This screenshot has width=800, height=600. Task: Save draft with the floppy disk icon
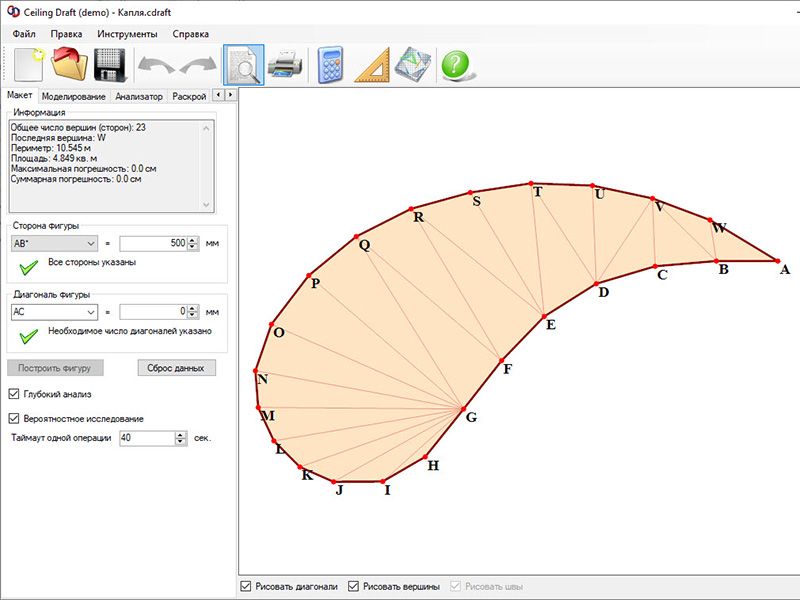[x=110, y=64]
